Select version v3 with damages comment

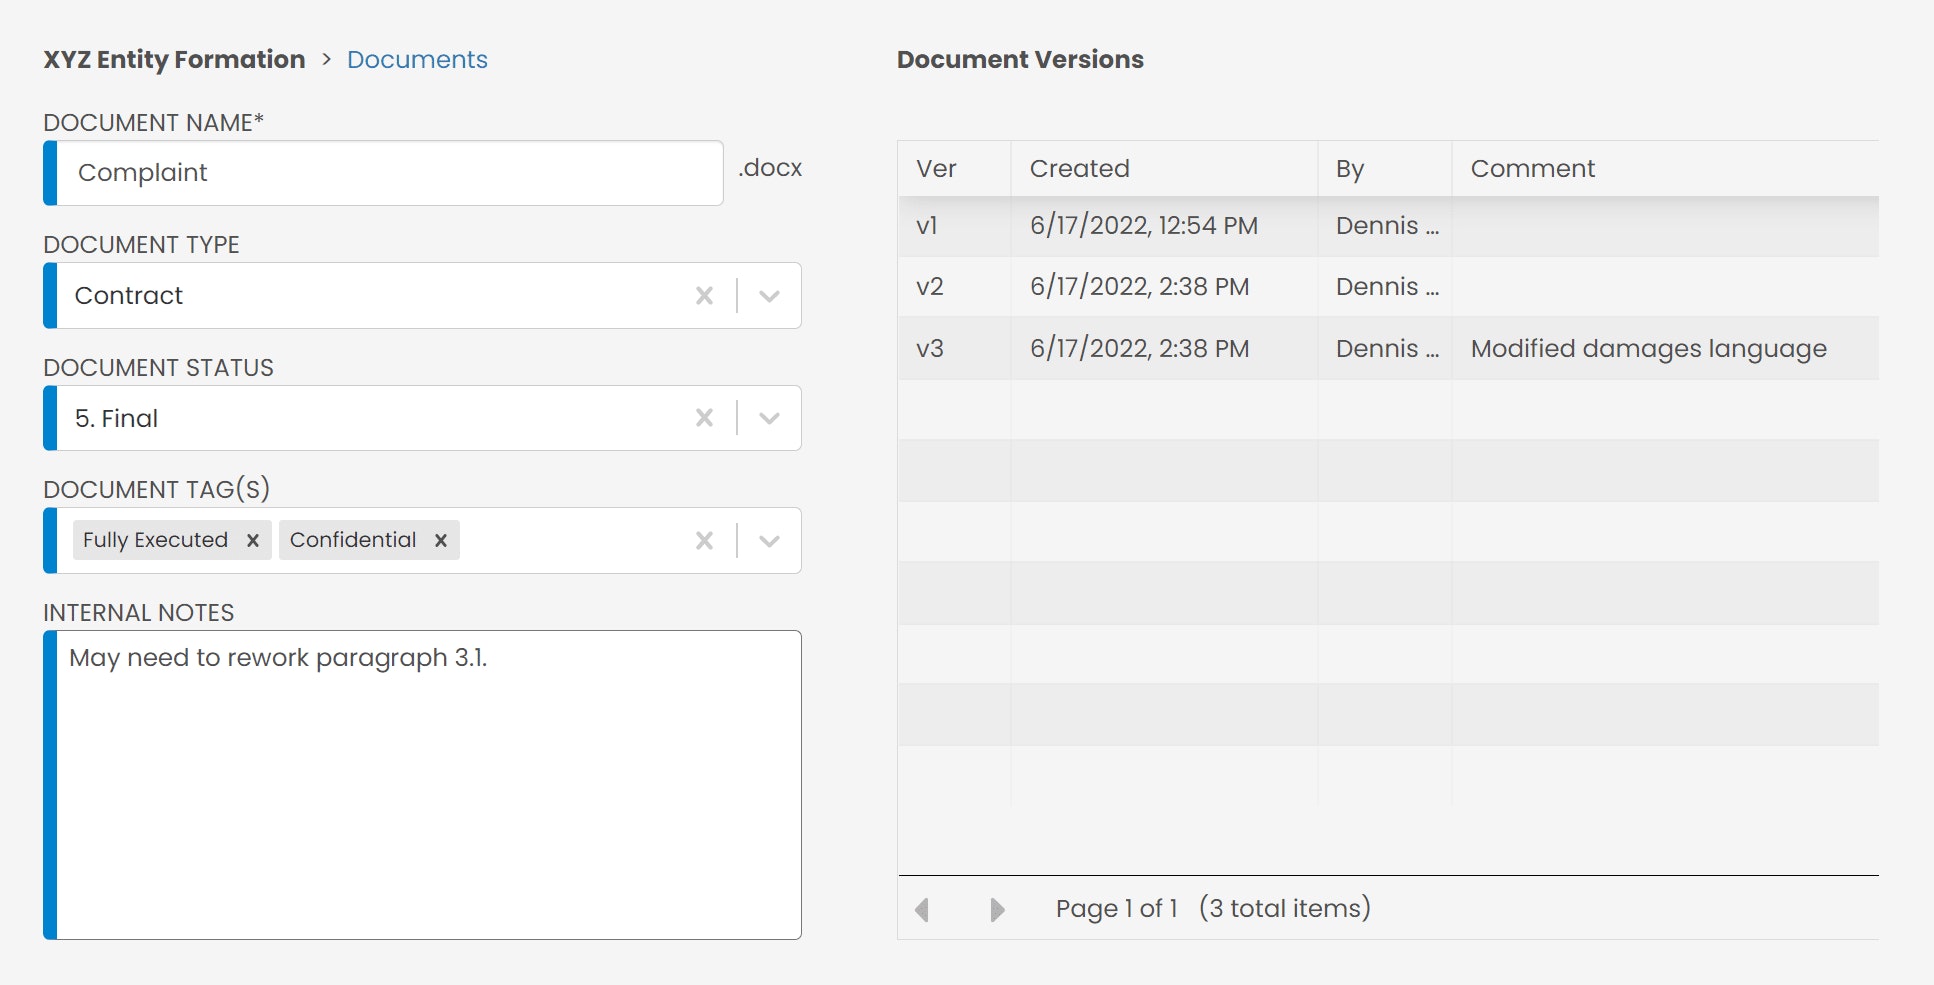point(1388,348)
